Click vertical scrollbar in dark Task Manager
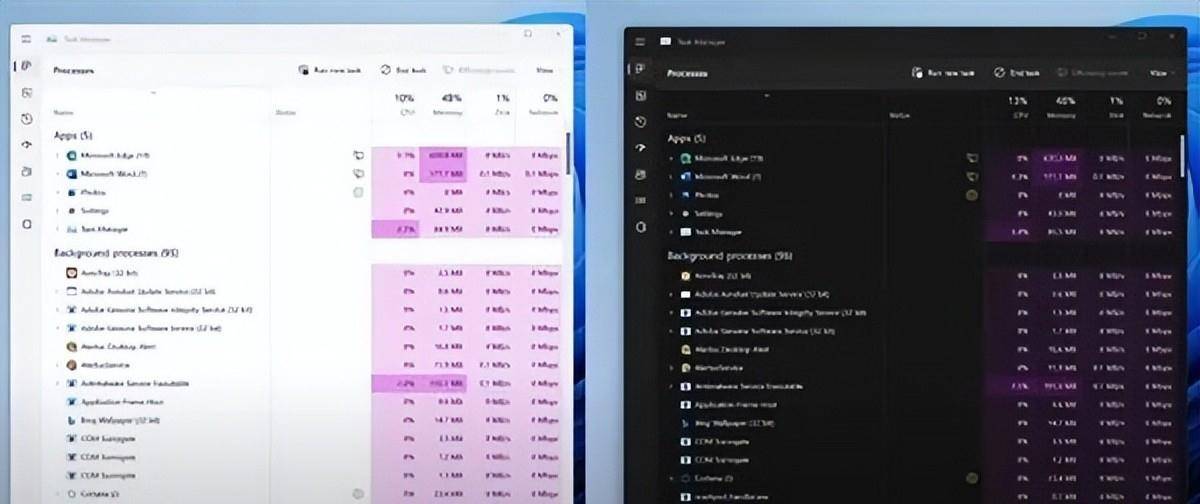This screenshot has width=1200, height=504. click(x=1181, y=158)
